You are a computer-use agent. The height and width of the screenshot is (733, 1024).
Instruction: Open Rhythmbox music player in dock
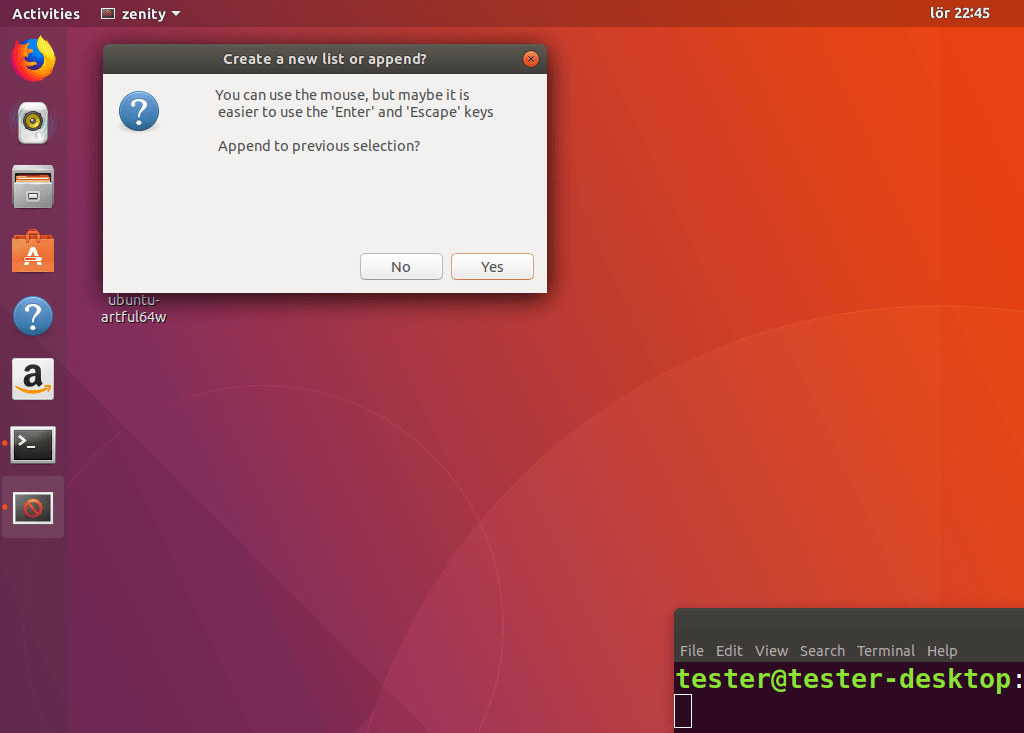[x=33, y=123]
